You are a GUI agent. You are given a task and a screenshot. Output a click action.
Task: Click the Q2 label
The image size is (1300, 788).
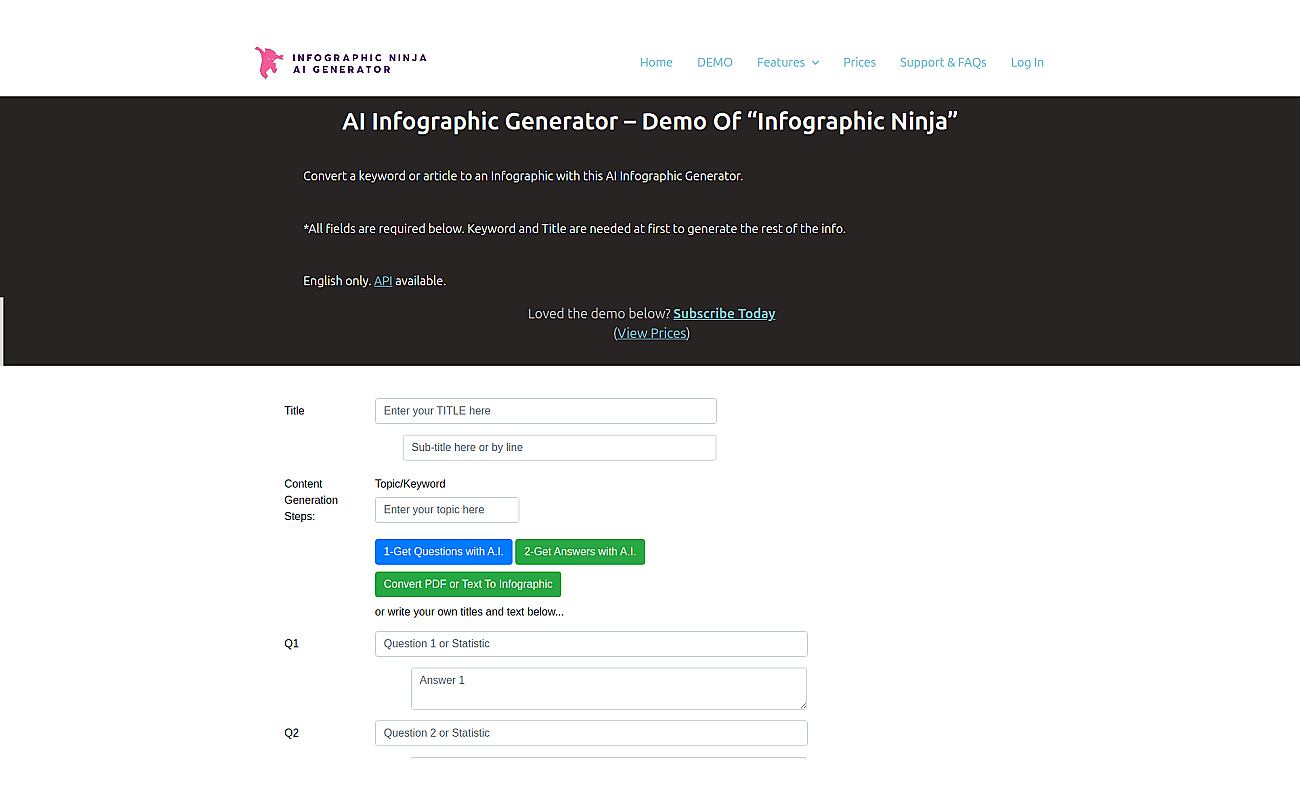pos(292,733)
